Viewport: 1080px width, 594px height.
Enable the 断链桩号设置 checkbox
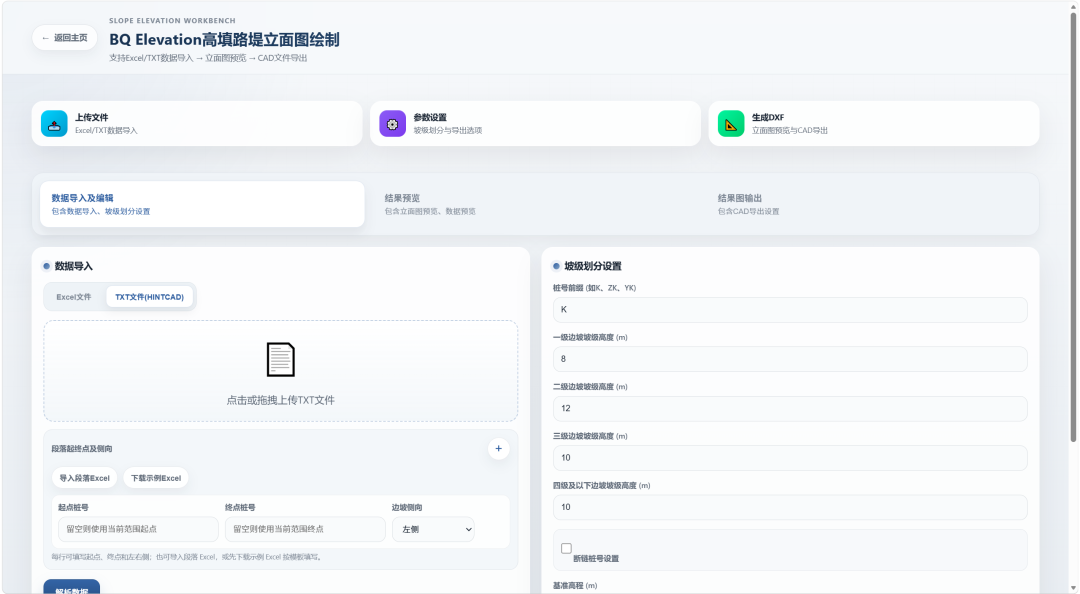tap(566, 549)
